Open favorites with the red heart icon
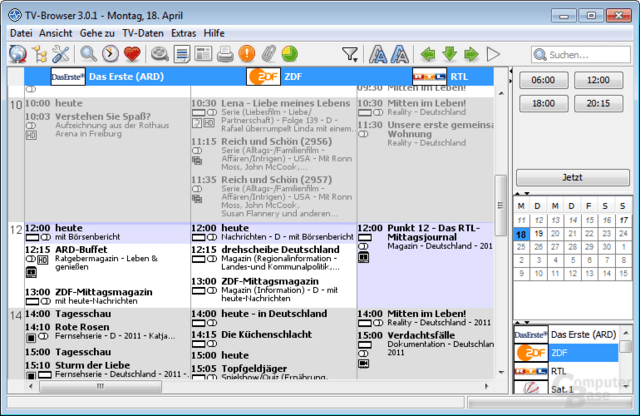This screenshot has width=640, height=416. tap(132, 54)
